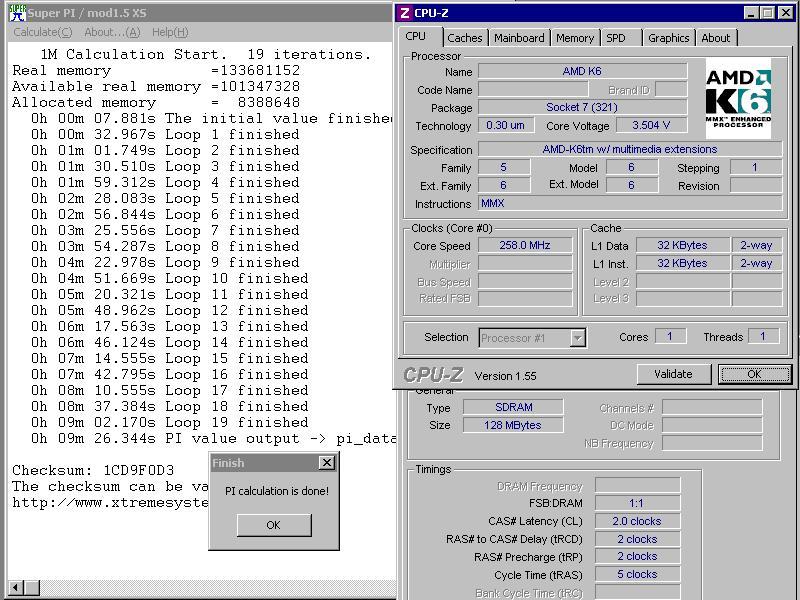Click the FSB:DRAM 1:1 value

click(x=637, y=503)
